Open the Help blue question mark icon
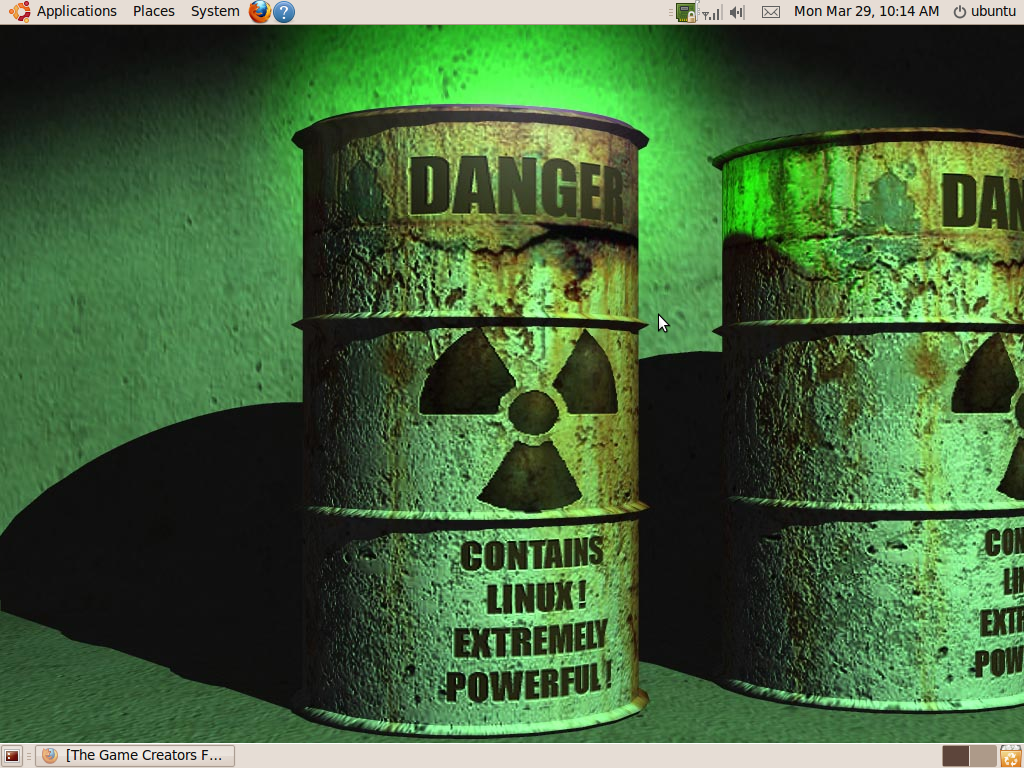This screenshot has height=768, width=1024. pos(283,11)
